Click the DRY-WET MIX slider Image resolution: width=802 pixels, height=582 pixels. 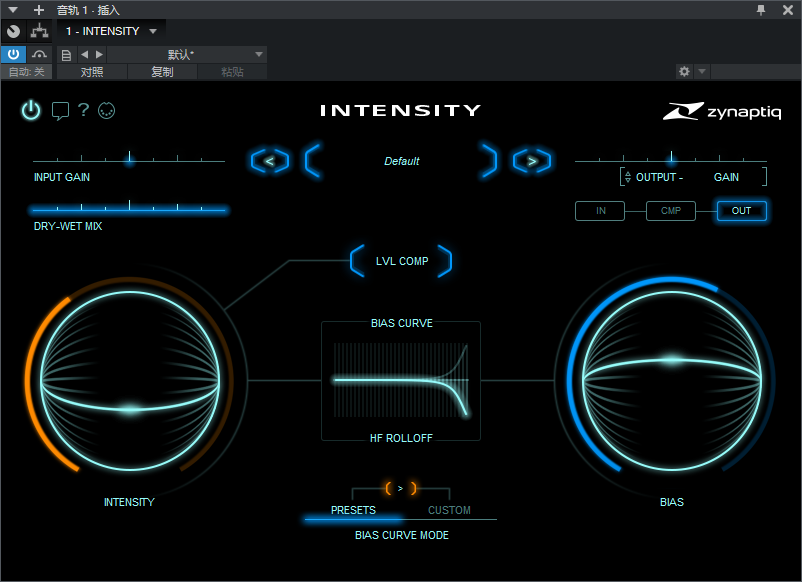tap(129, 208)
